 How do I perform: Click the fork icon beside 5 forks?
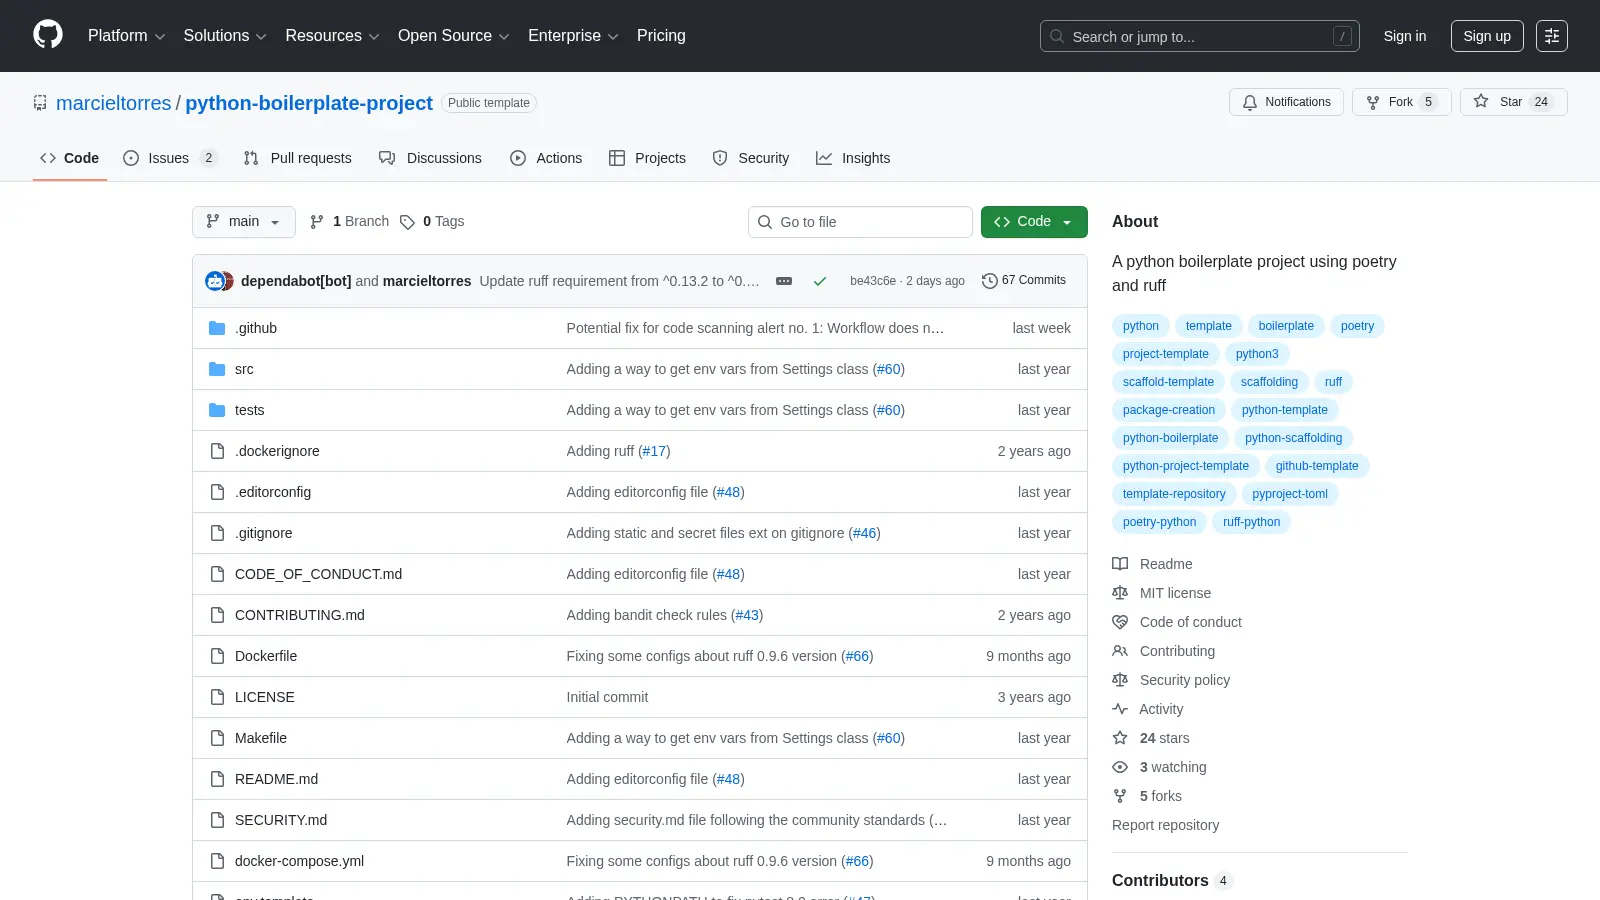coord(1120,796)
